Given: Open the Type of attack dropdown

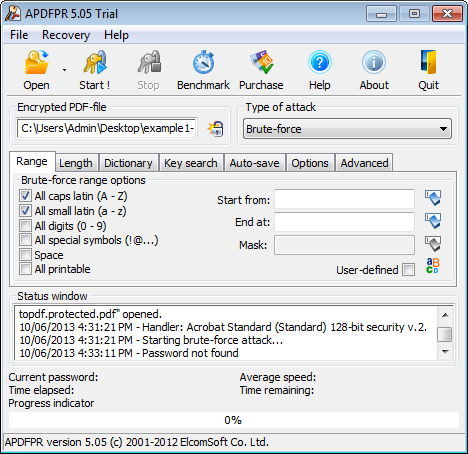Looking at the screenshot, I should click(x=347, y=129).
